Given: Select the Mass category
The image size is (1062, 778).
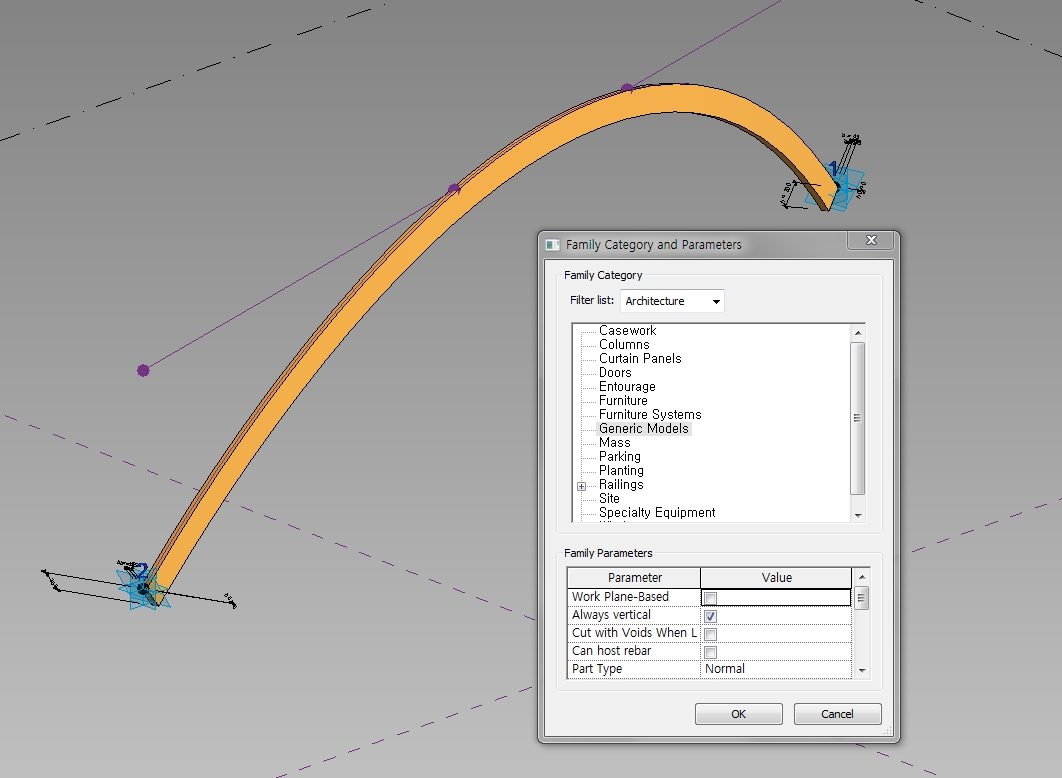Looking at the screenshot, I should click(x=614, y=442).
